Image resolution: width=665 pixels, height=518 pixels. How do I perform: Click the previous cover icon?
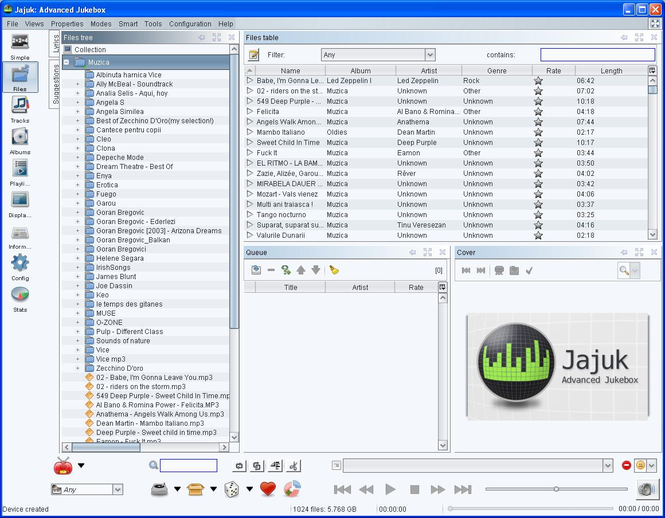[x=466, y=270]
